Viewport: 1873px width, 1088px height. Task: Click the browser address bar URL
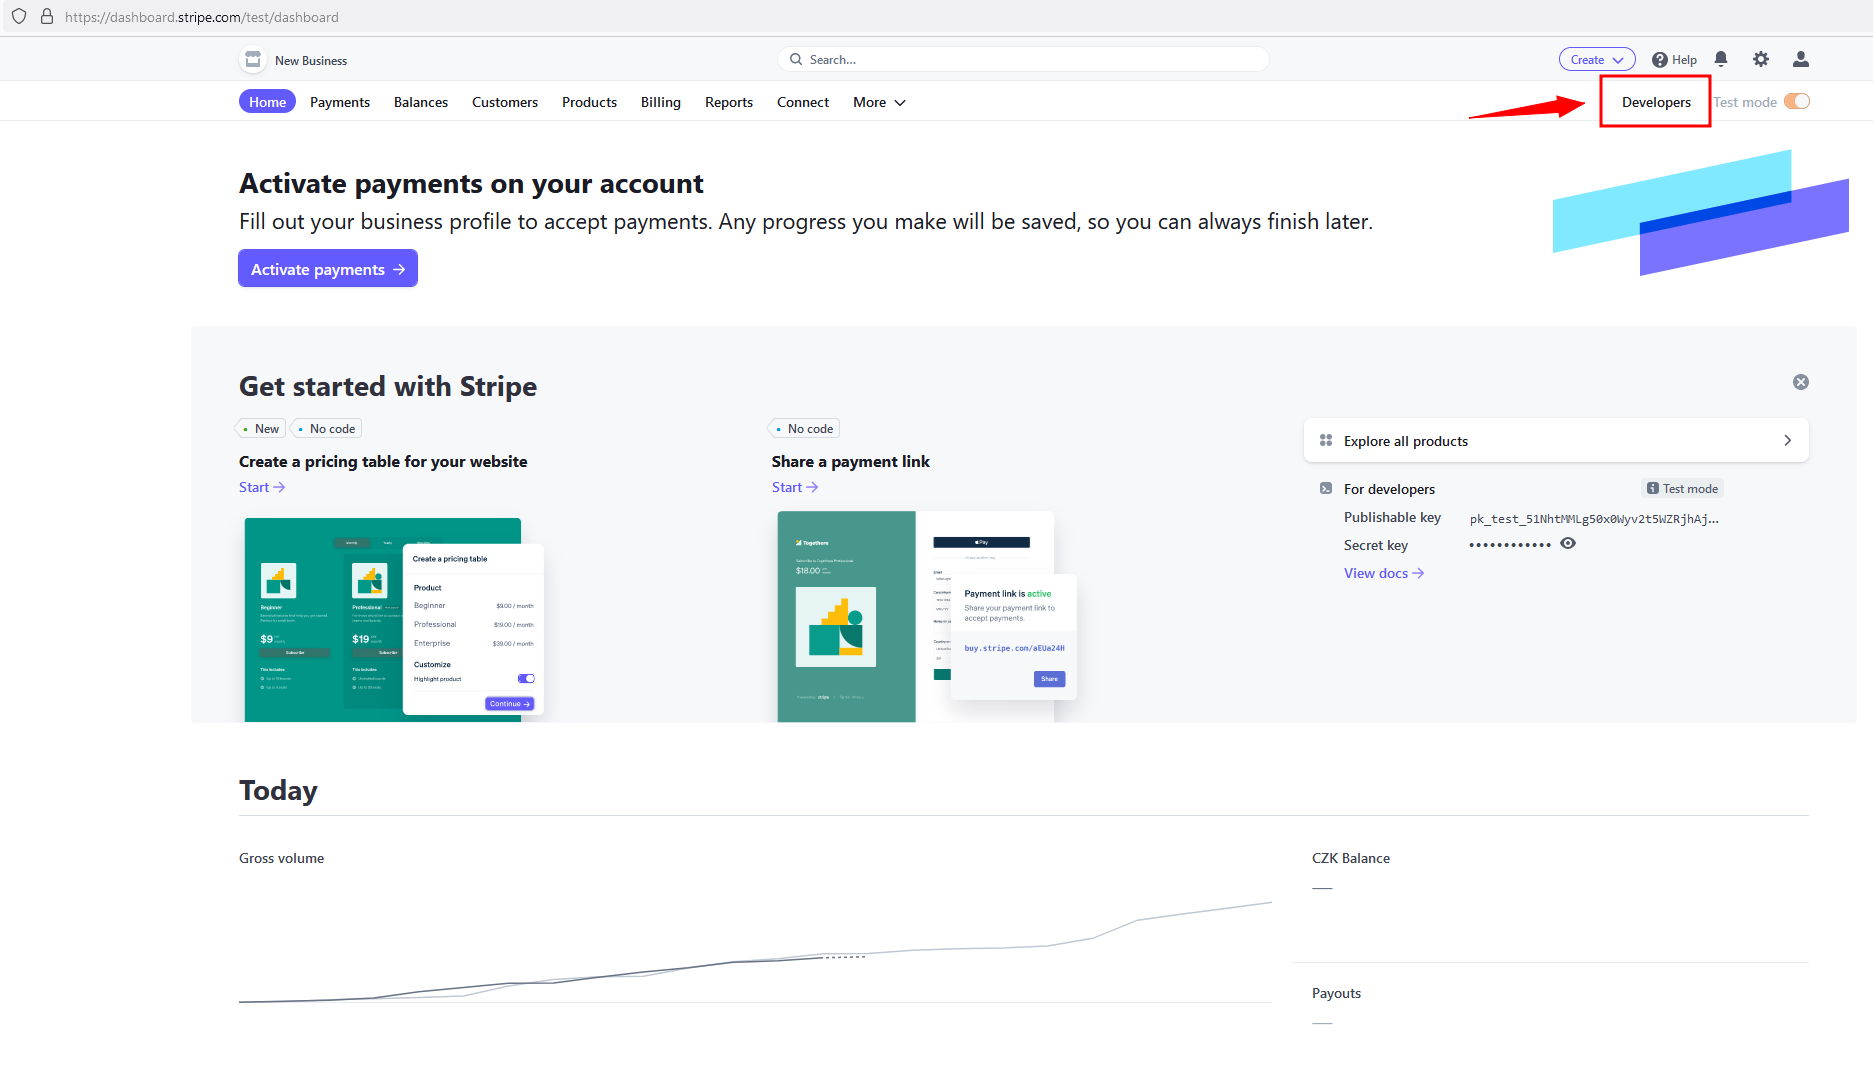pos(201,17)
